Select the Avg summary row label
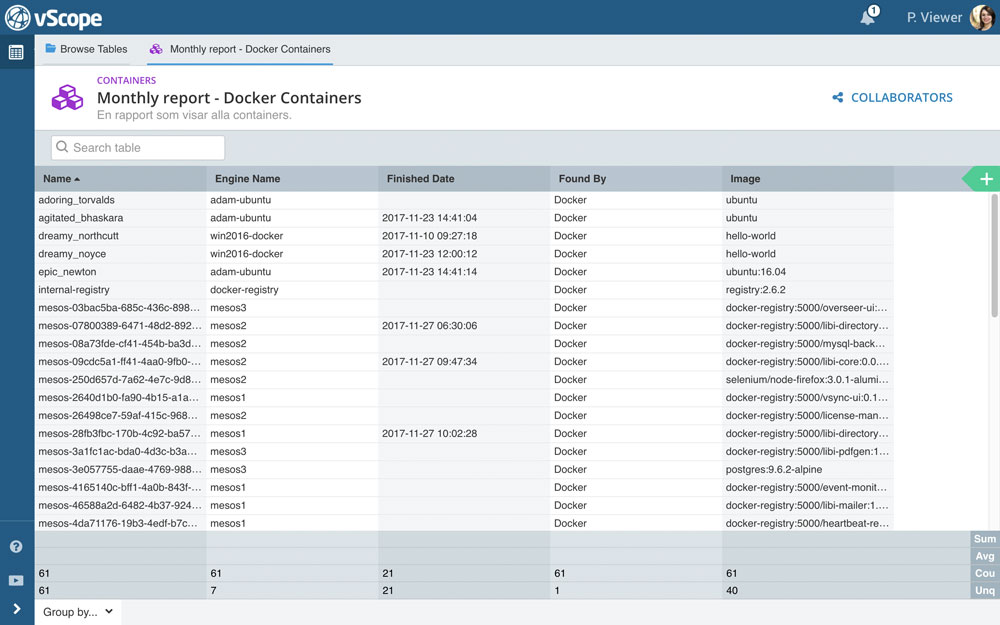The height and width of the screenshot is (625, 1000). (985, 556)
